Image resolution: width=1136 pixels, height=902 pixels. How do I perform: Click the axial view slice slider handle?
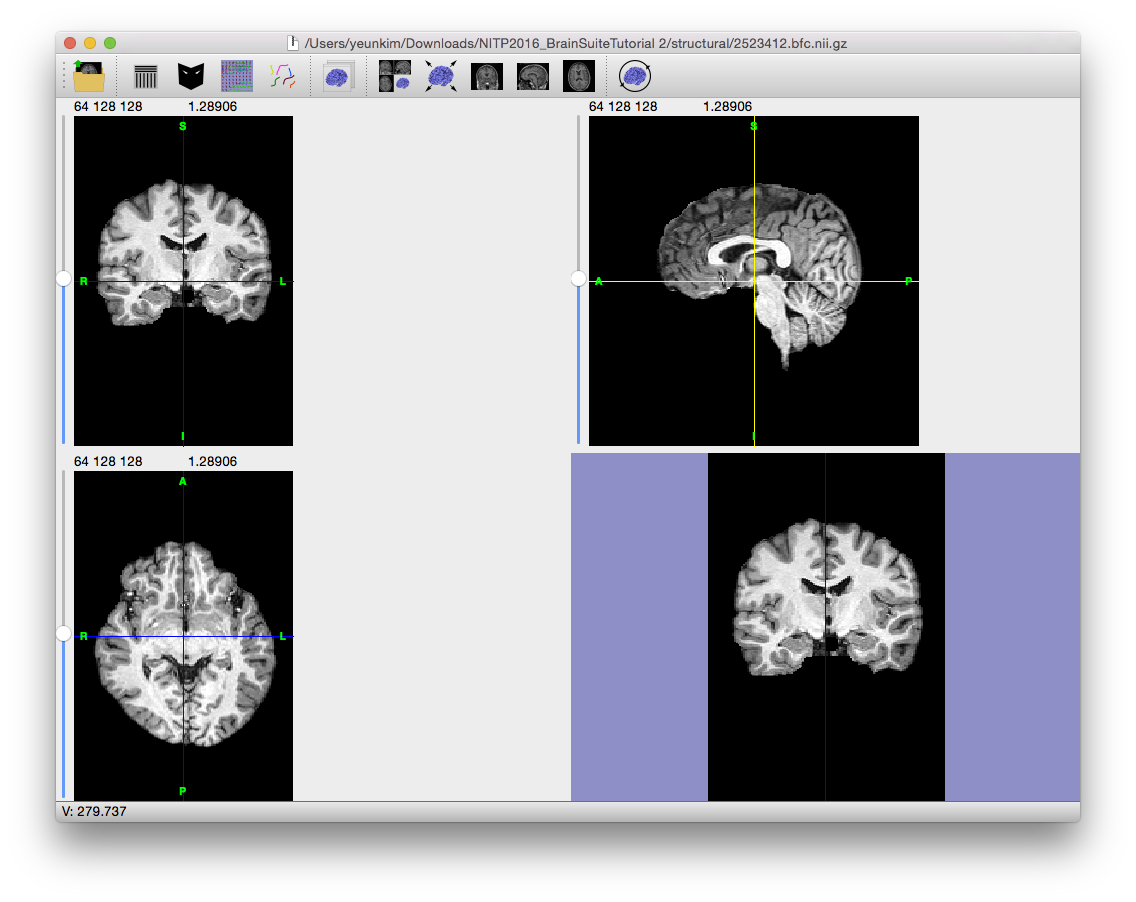click(x=64, y=634)
